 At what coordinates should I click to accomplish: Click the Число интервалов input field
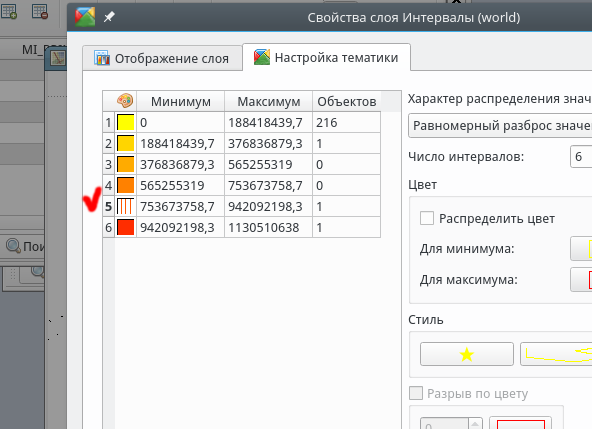point(581,156)
